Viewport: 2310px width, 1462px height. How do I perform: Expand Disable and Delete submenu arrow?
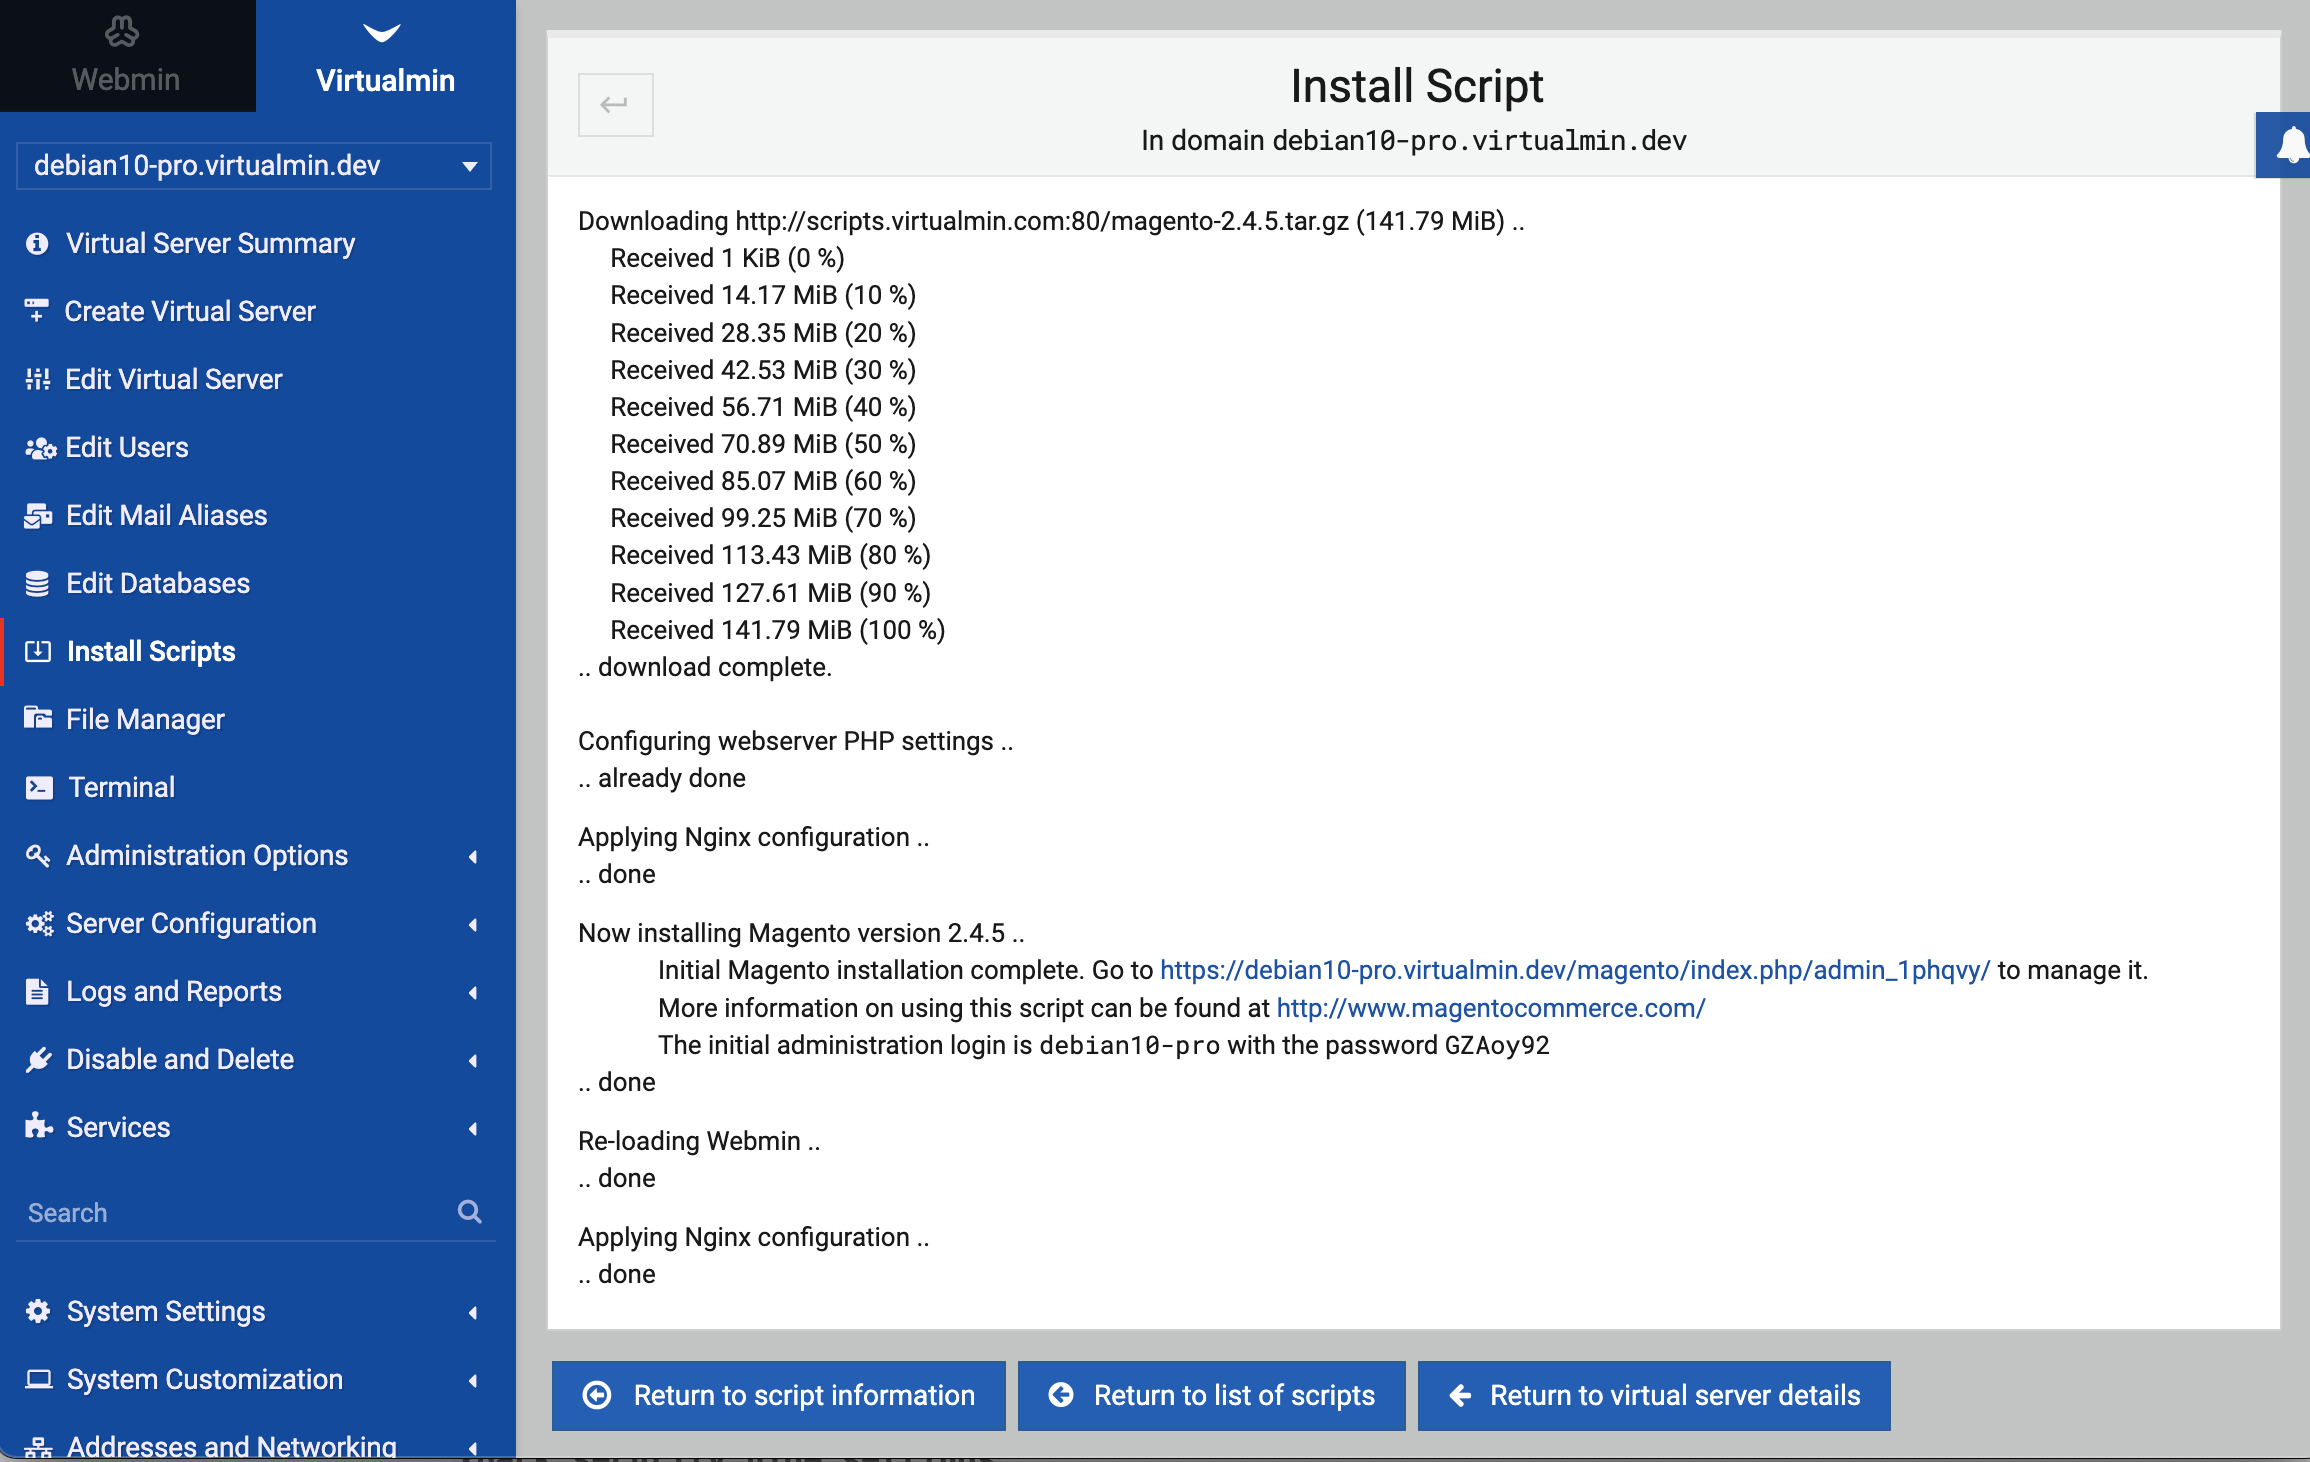coord(473,1060)
